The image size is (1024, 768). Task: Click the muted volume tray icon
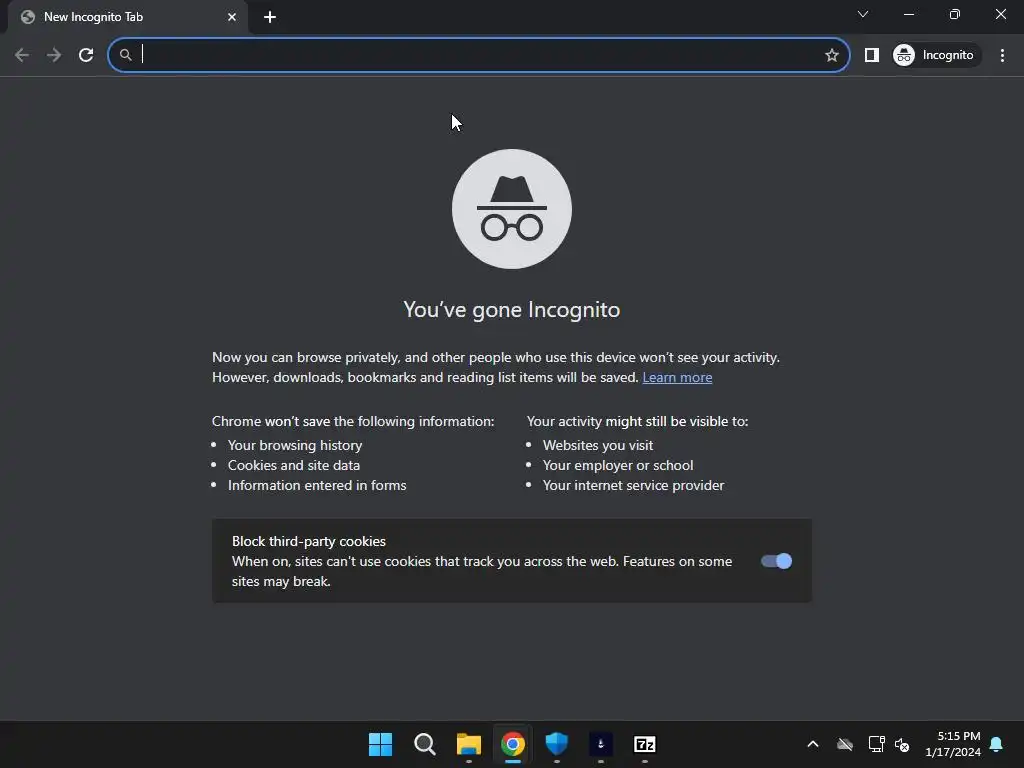(903, 744)
